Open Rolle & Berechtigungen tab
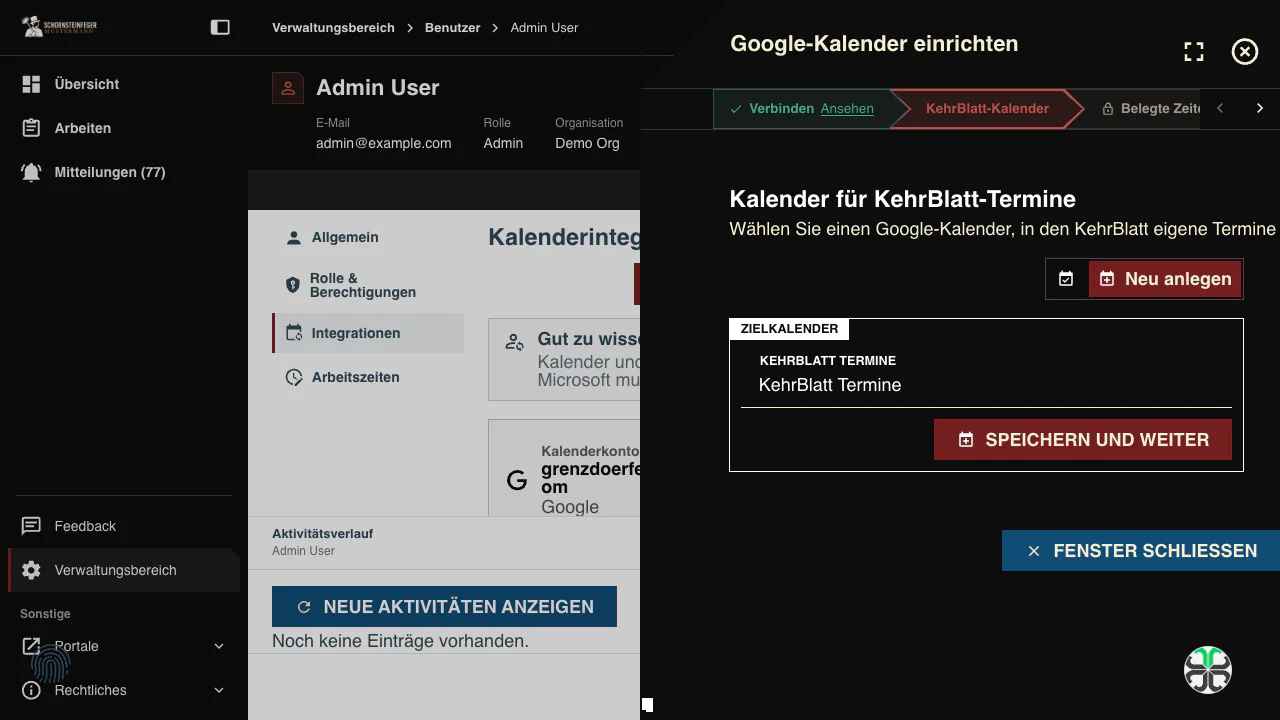This screenshot has height=720, width=1280. 368,285
